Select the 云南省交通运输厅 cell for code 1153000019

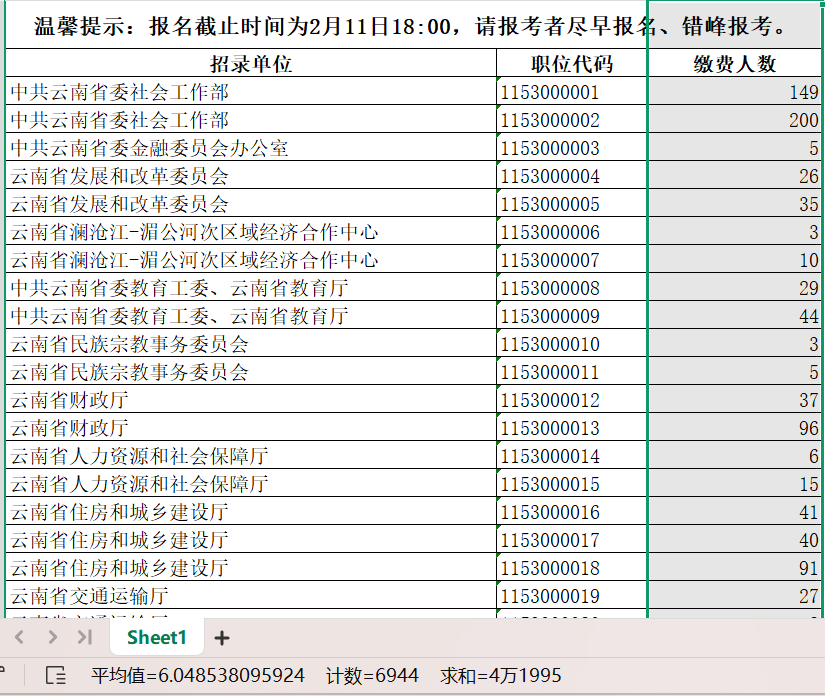(251, 597)
